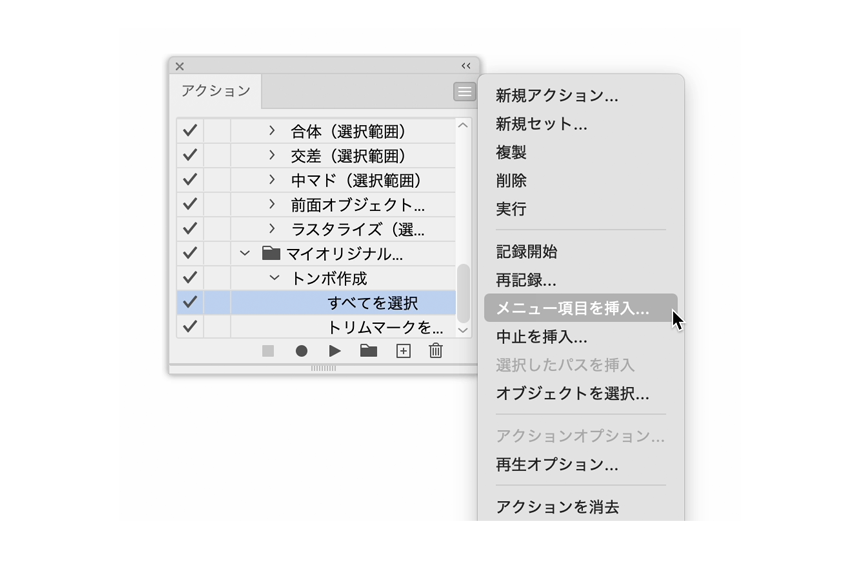
Task: Collapse the マイオリジナル set
Action: pos(245,253)
